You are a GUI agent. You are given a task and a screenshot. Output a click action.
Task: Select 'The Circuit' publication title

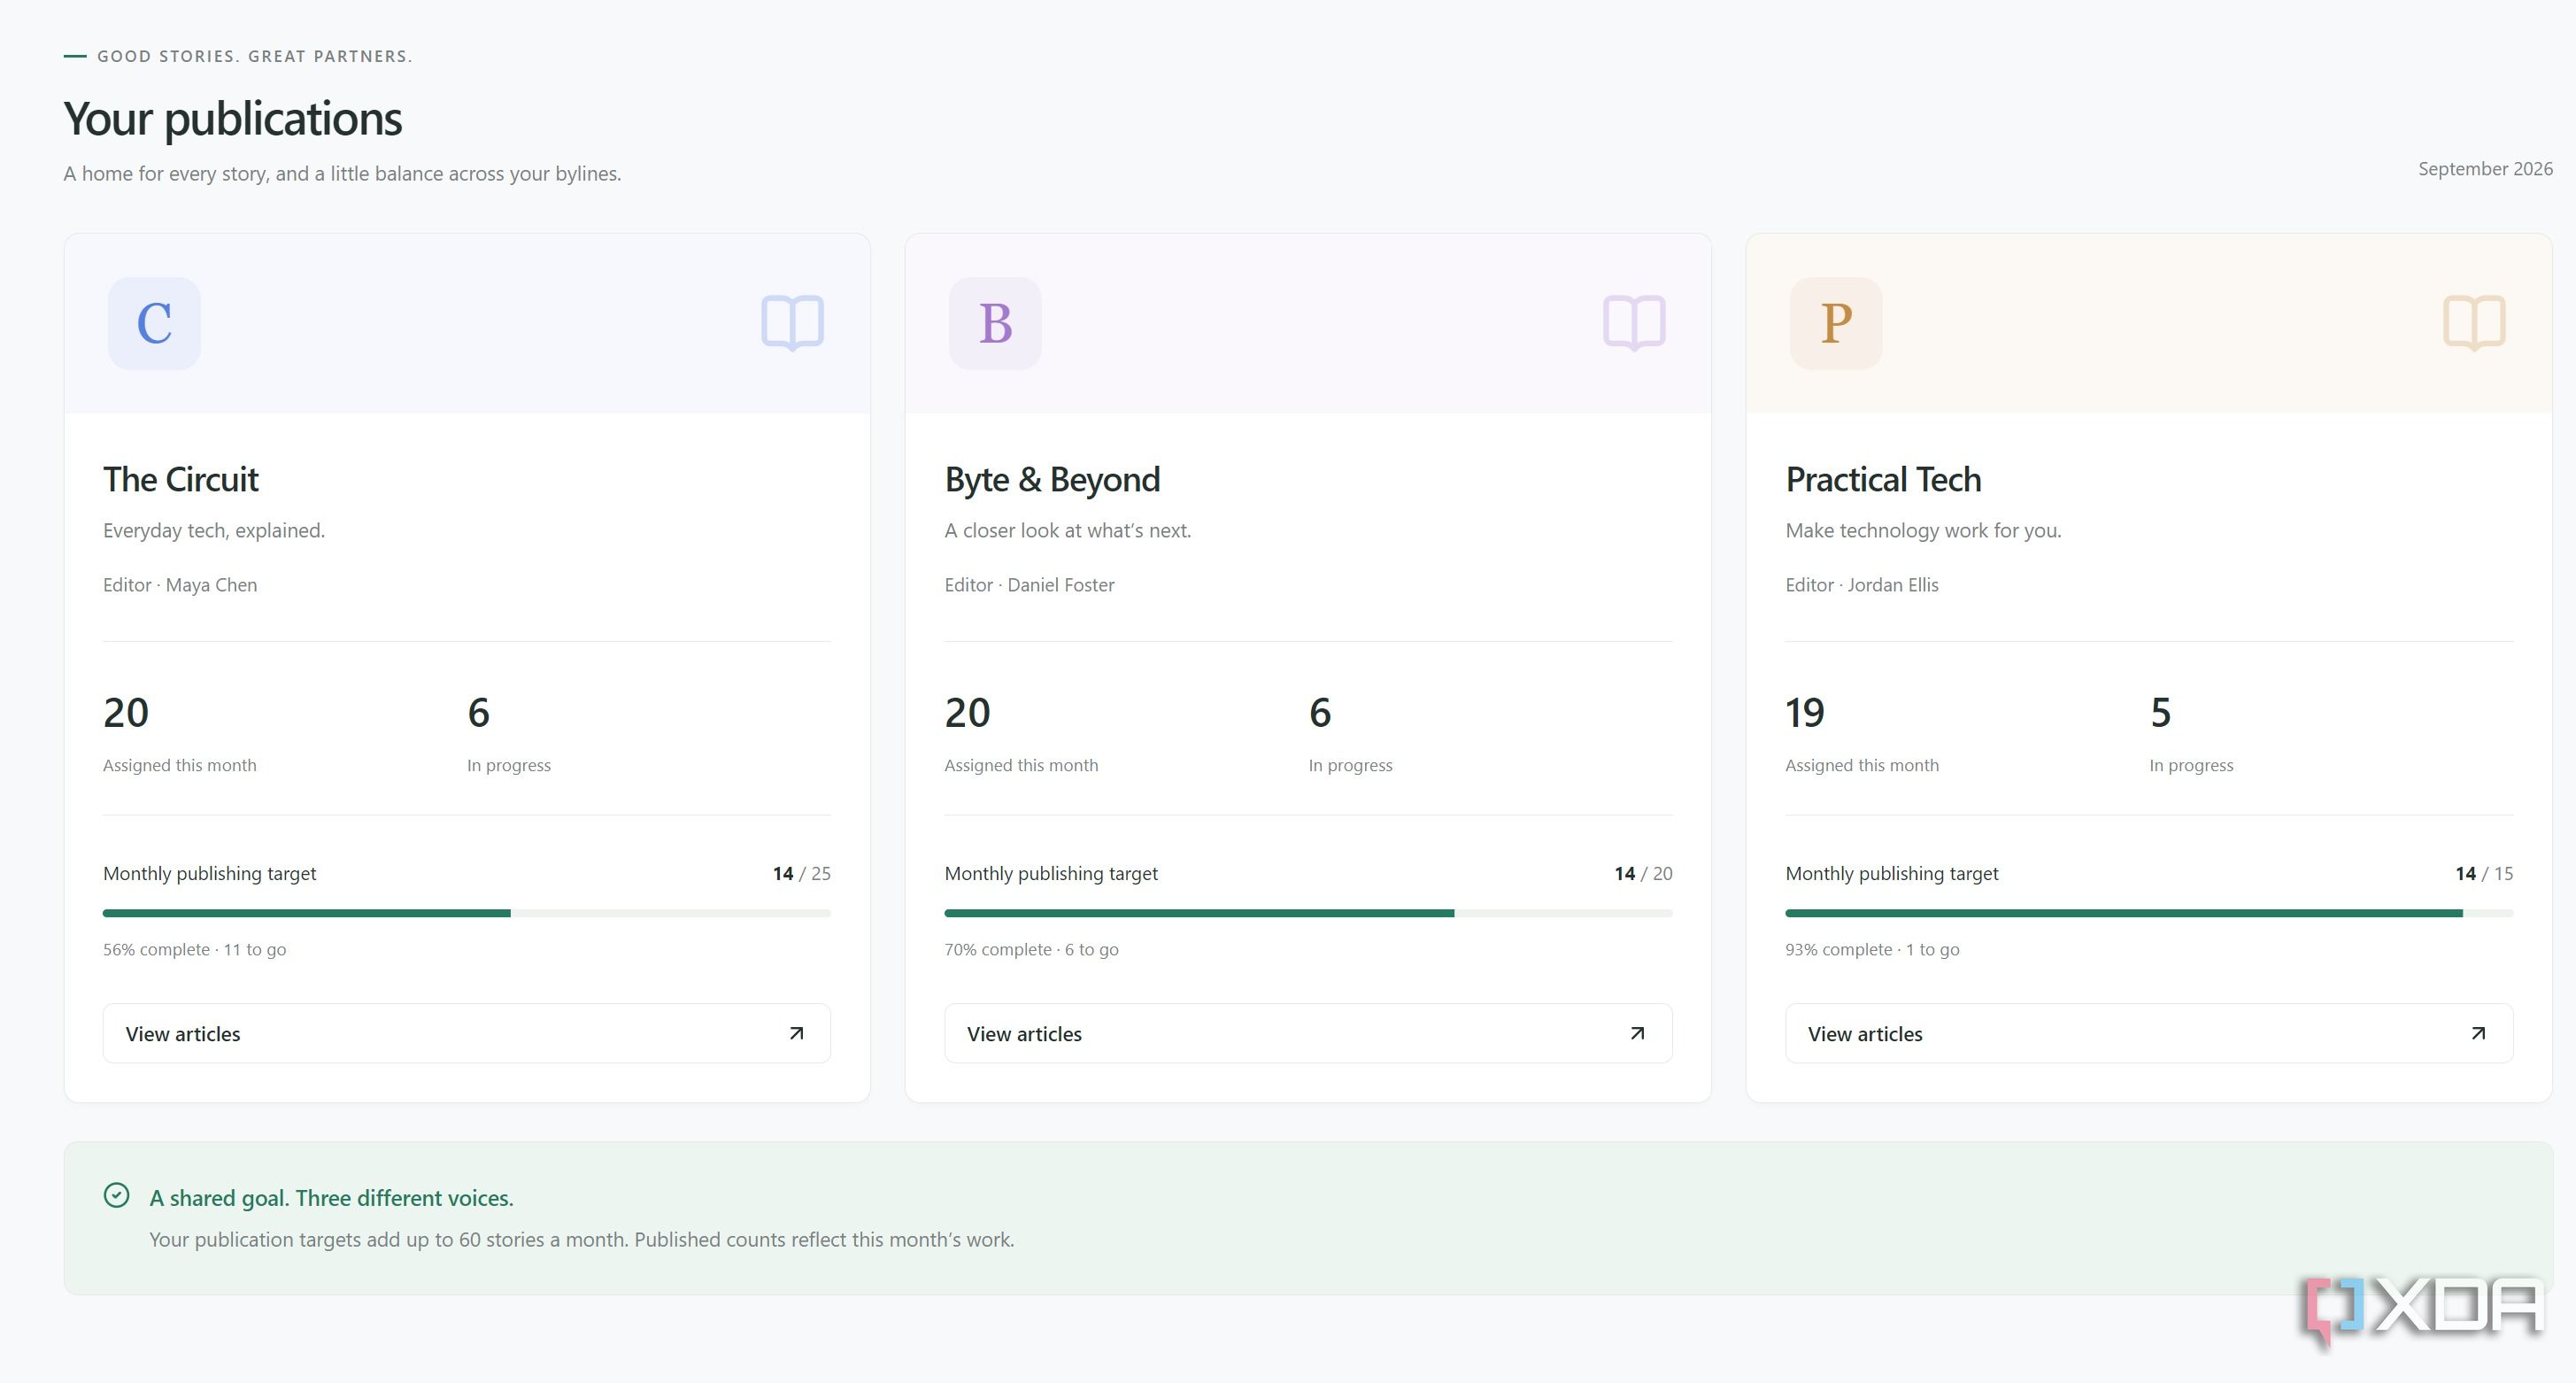[181, 479]
